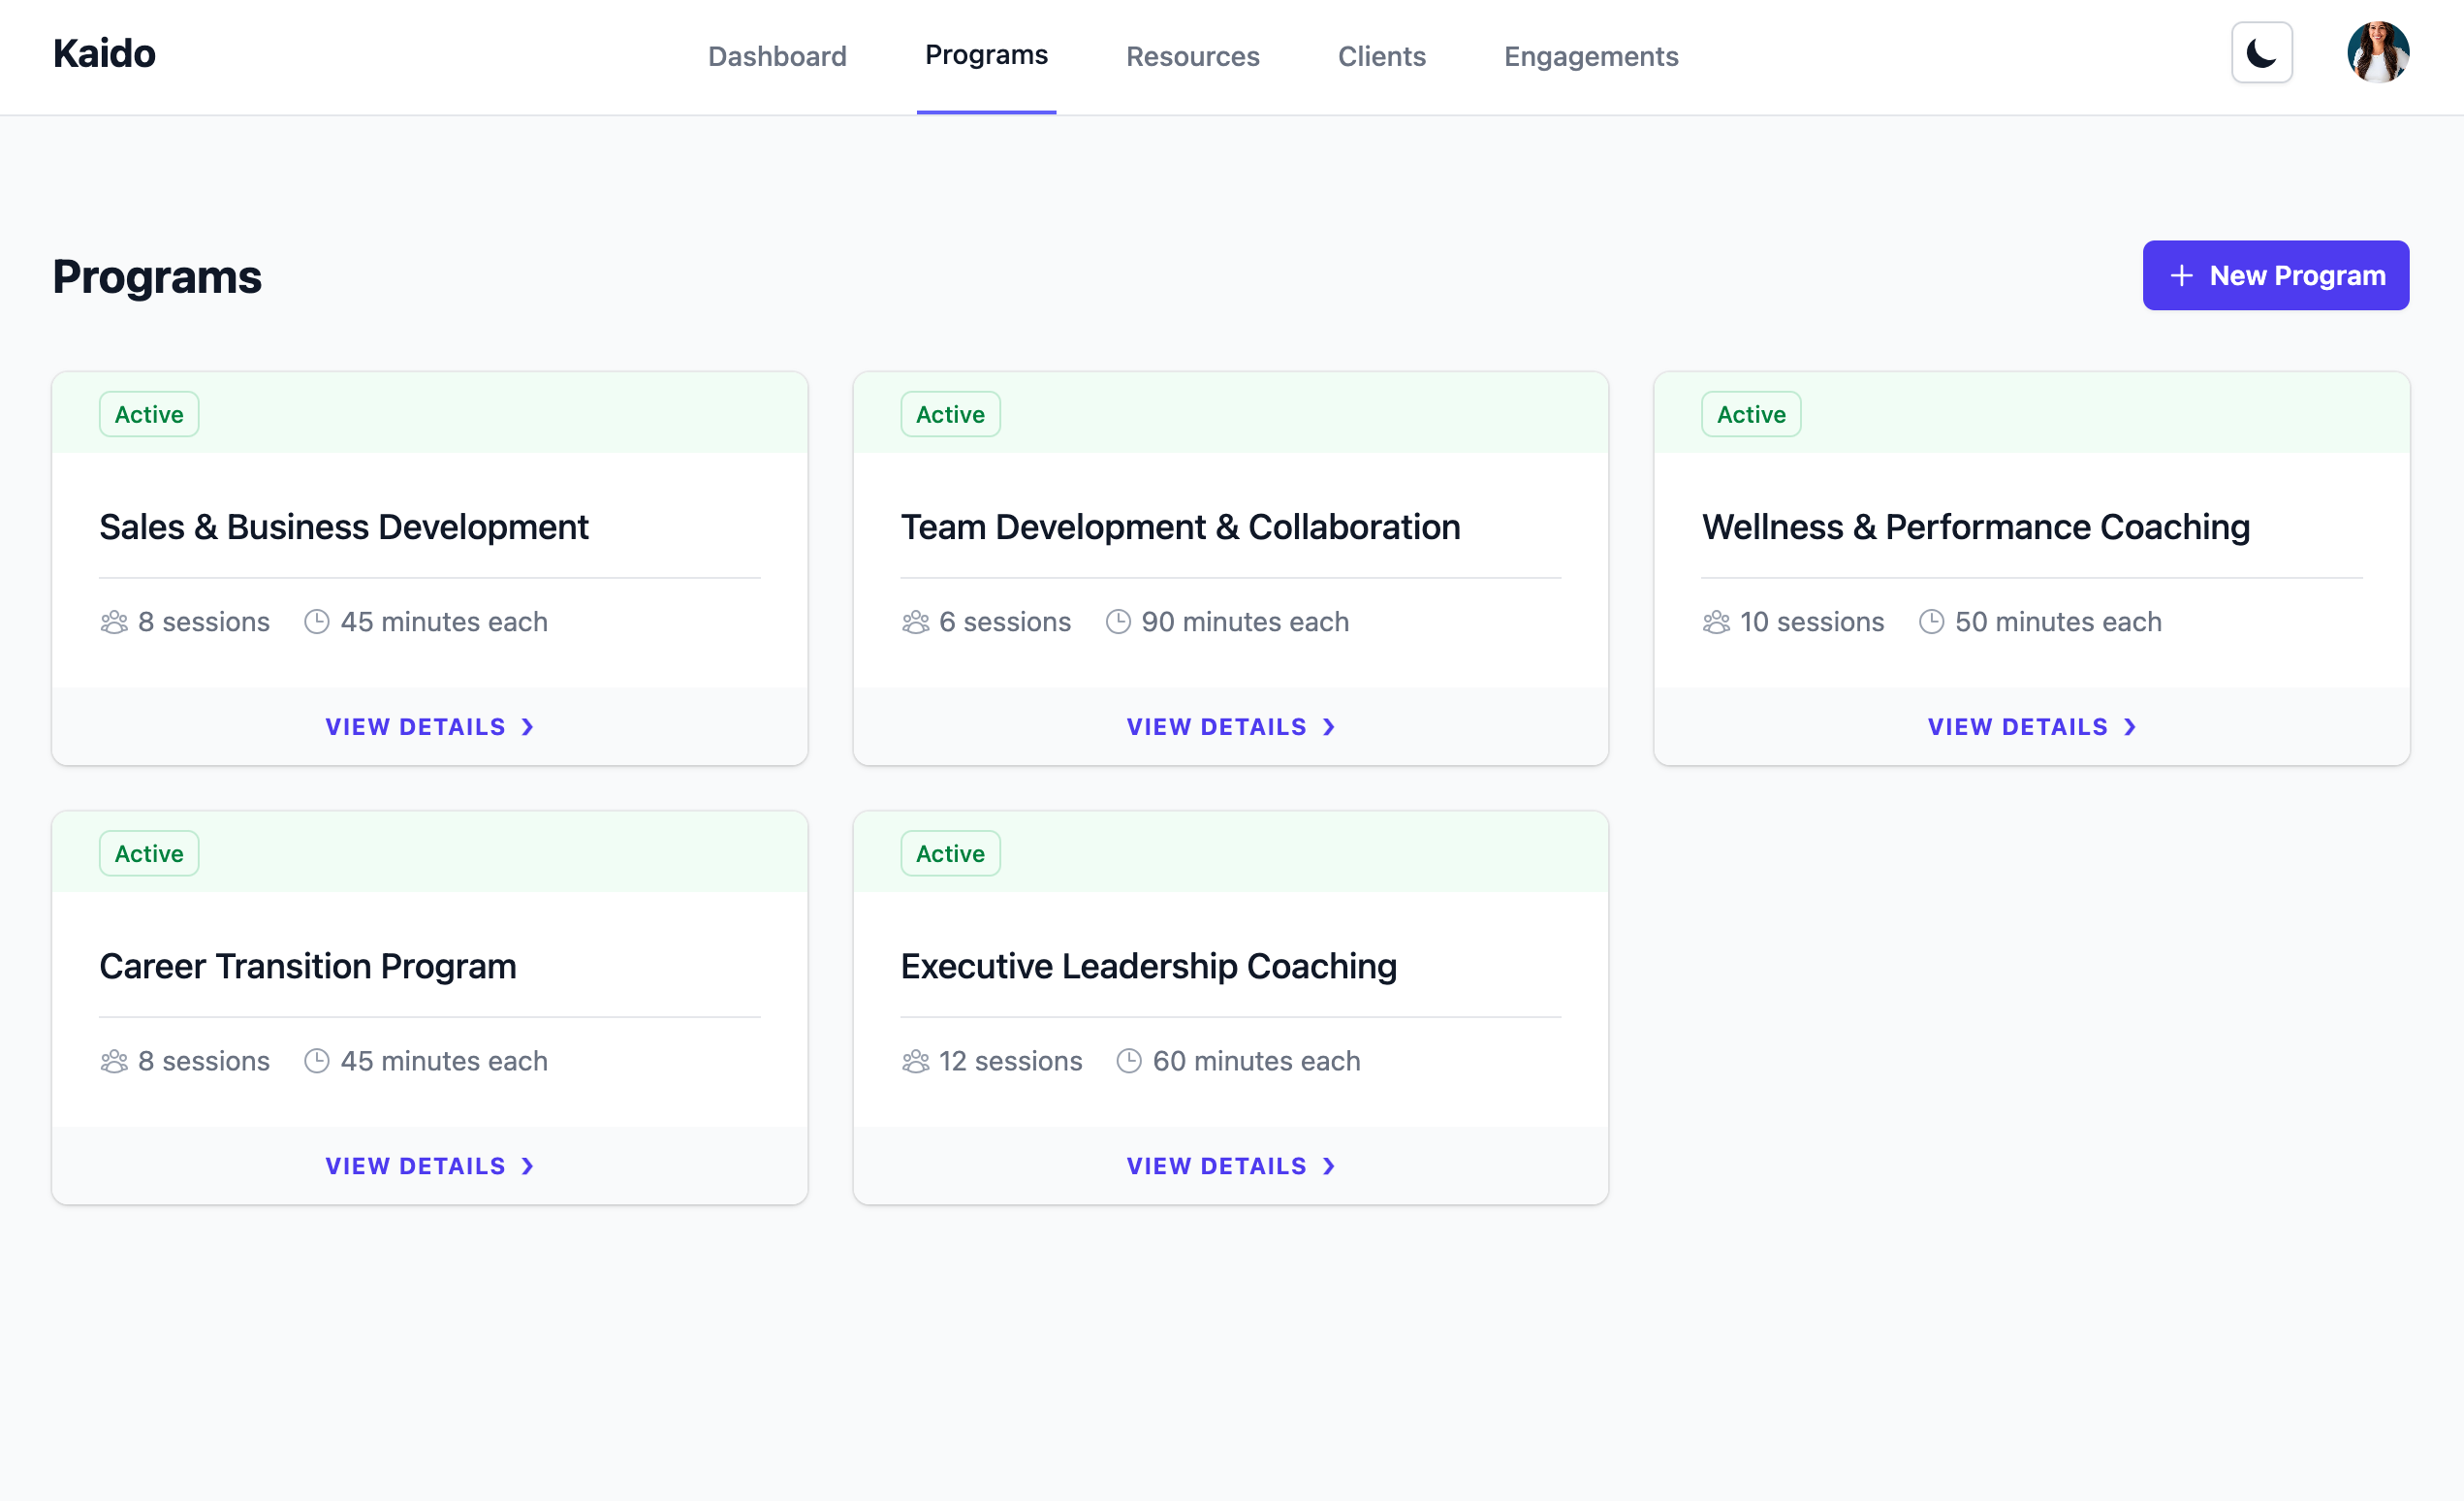Switch to the Dashboard tab

tap(777, 56)
